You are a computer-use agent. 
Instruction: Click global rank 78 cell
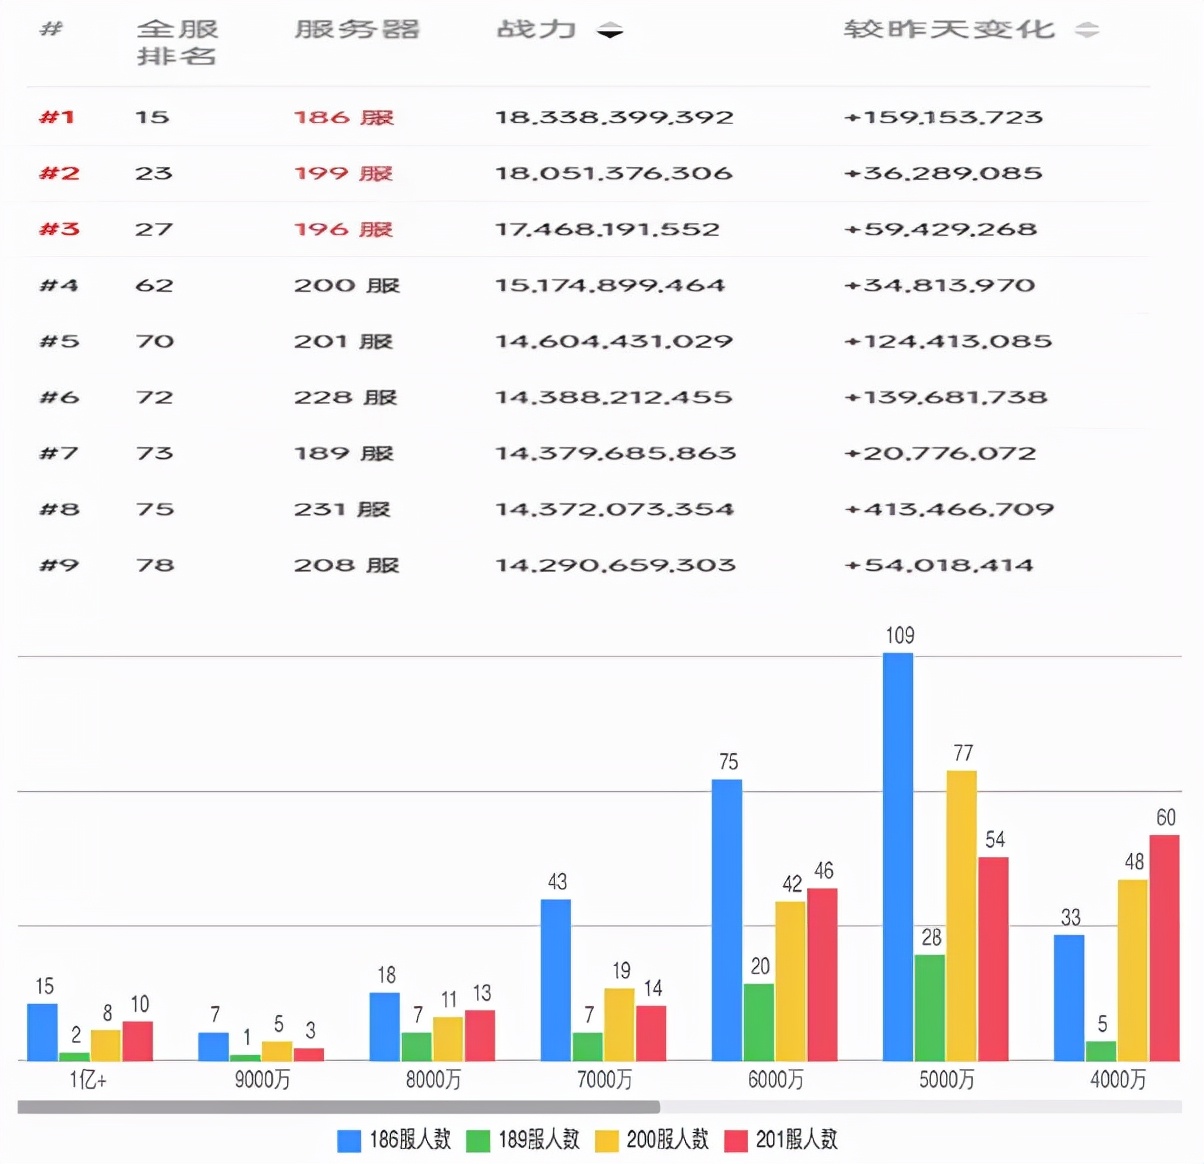(154, 565)
